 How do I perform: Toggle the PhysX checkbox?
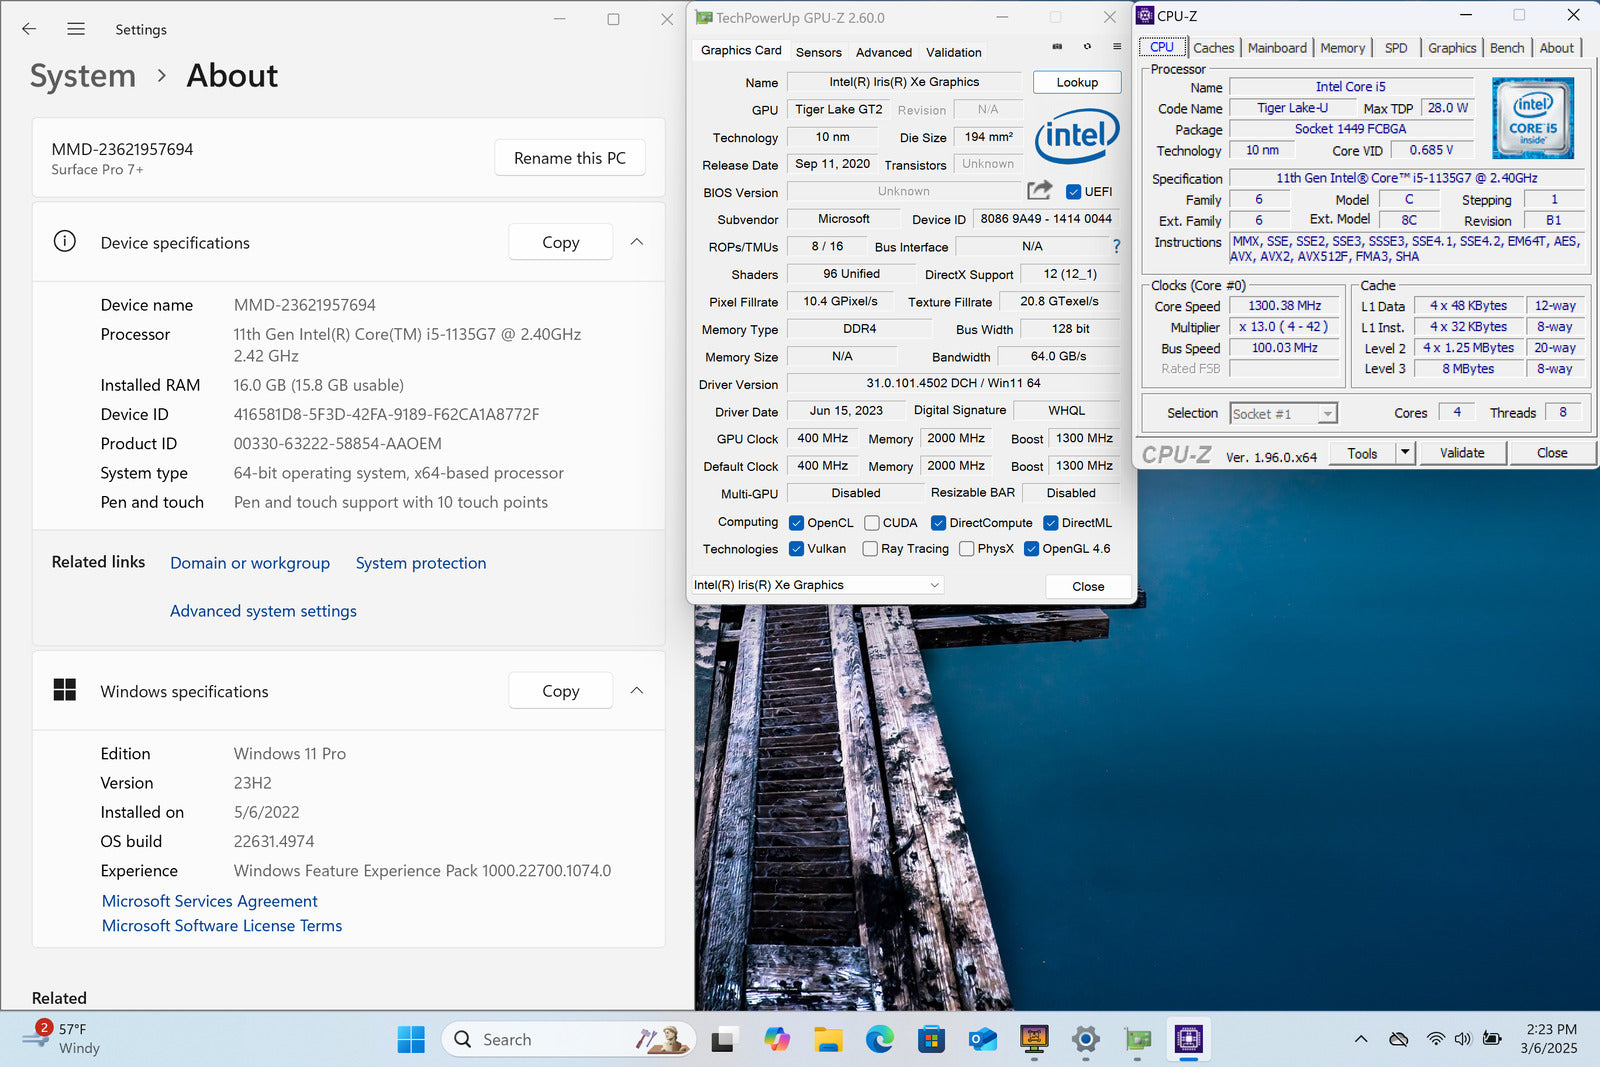pos(966,549)
